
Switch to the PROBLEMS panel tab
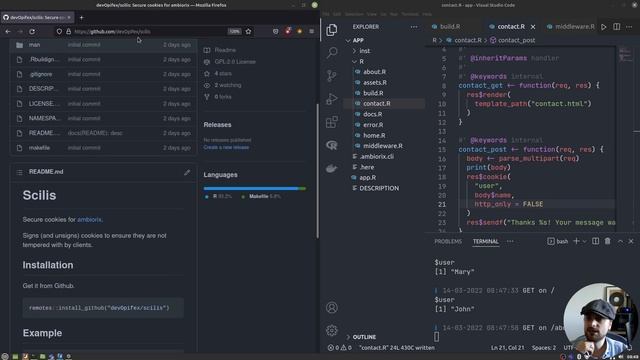point(448,241)
